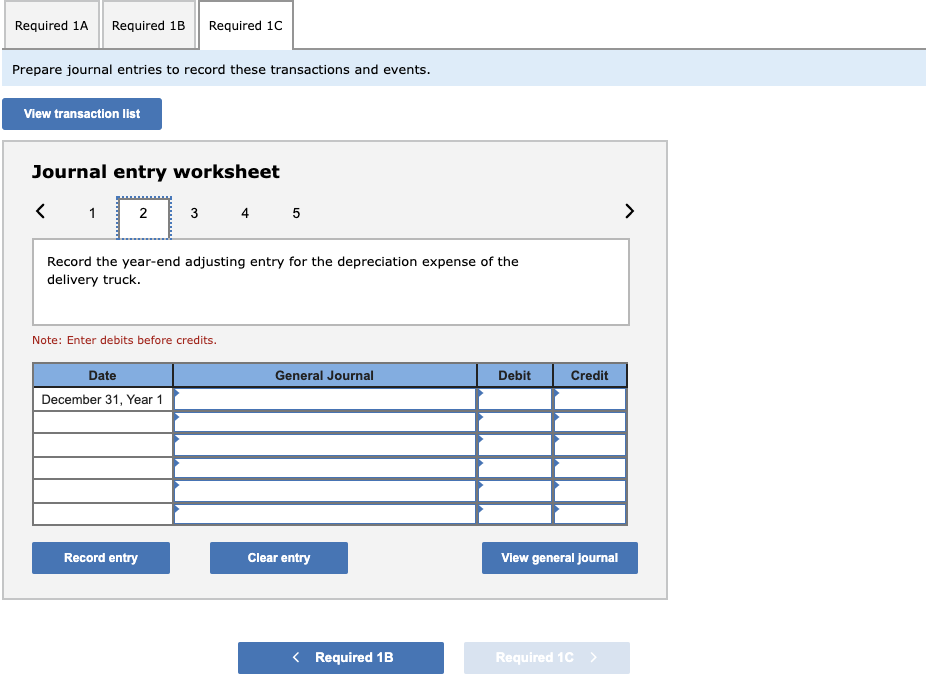This screenshot has height=682, width=936.
Task: Open View general journal
Action: tap(560, 558)
